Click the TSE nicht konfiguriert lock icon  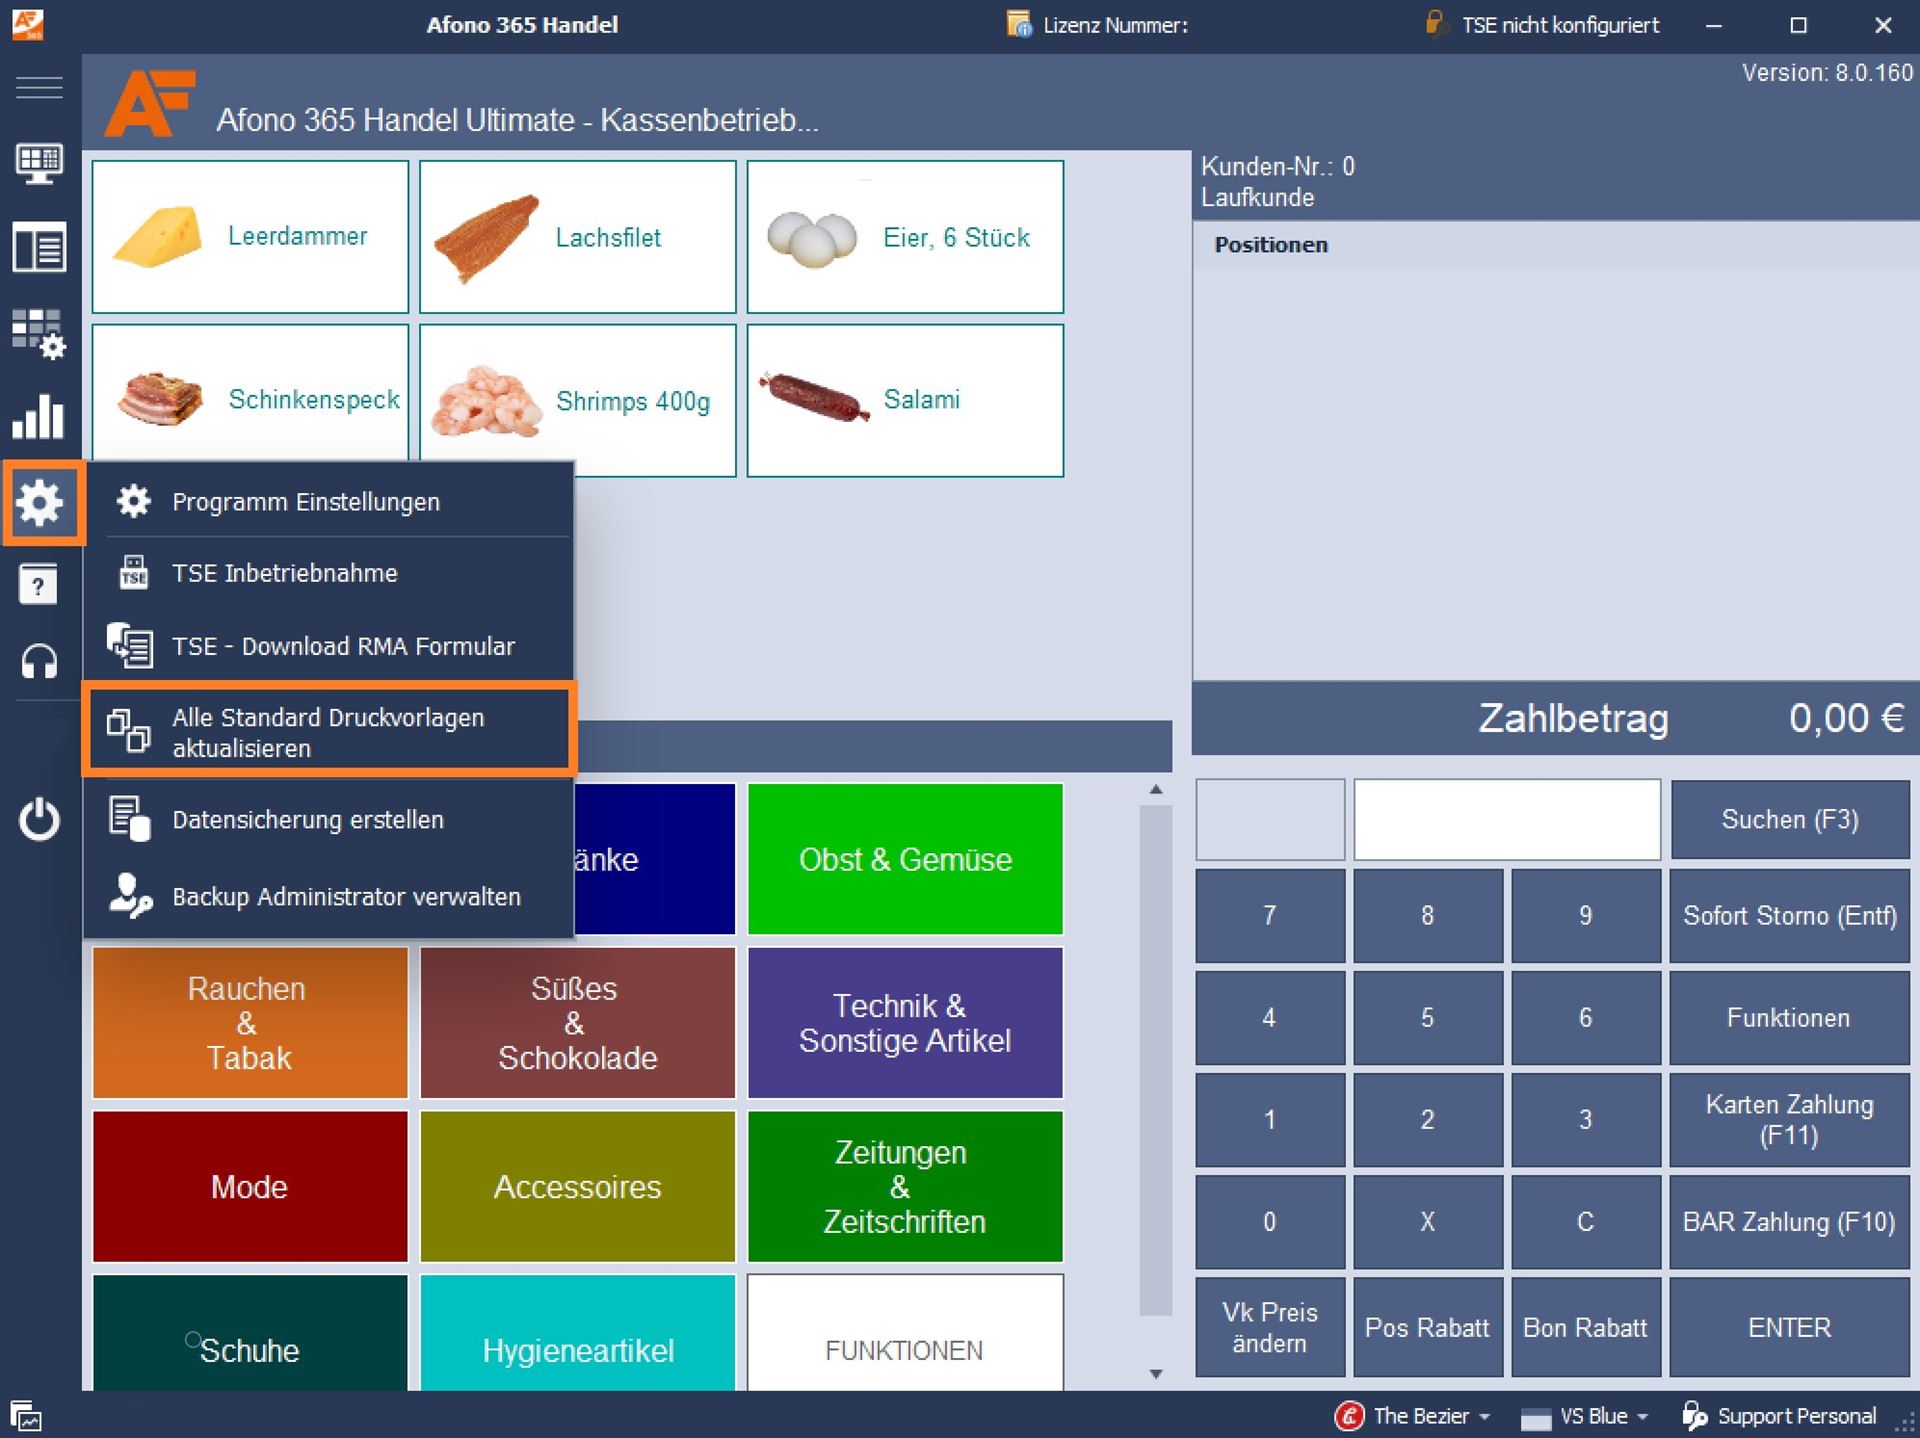pos(1435,22)
